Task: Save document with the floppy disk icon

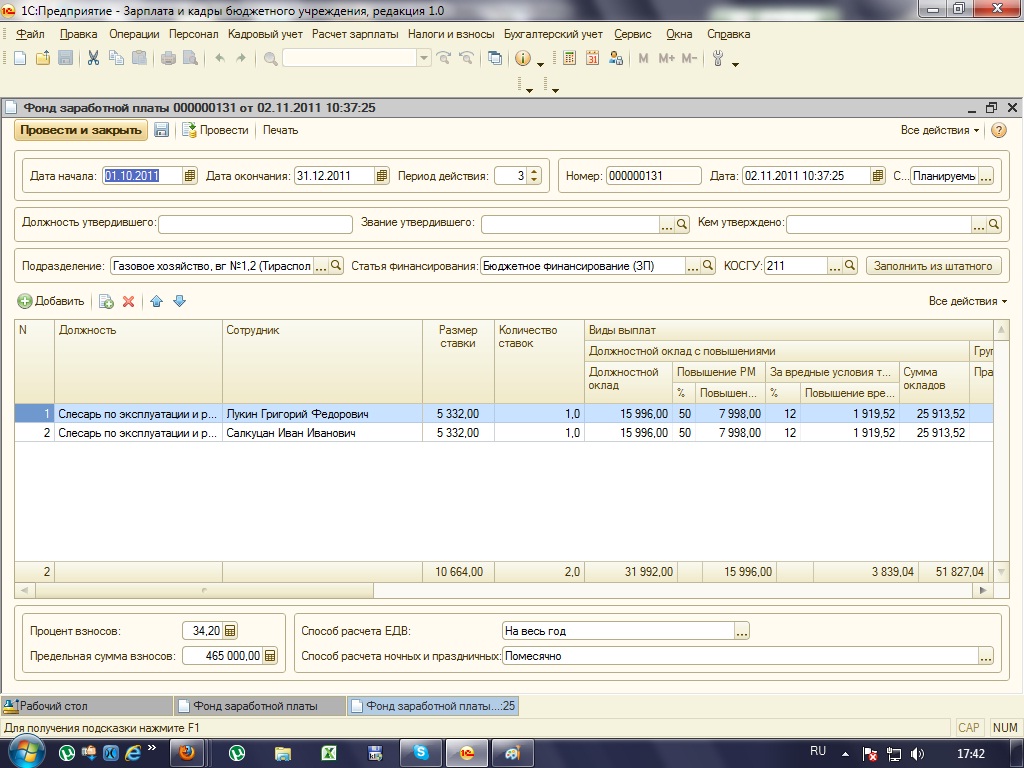Action: [161, 130]
